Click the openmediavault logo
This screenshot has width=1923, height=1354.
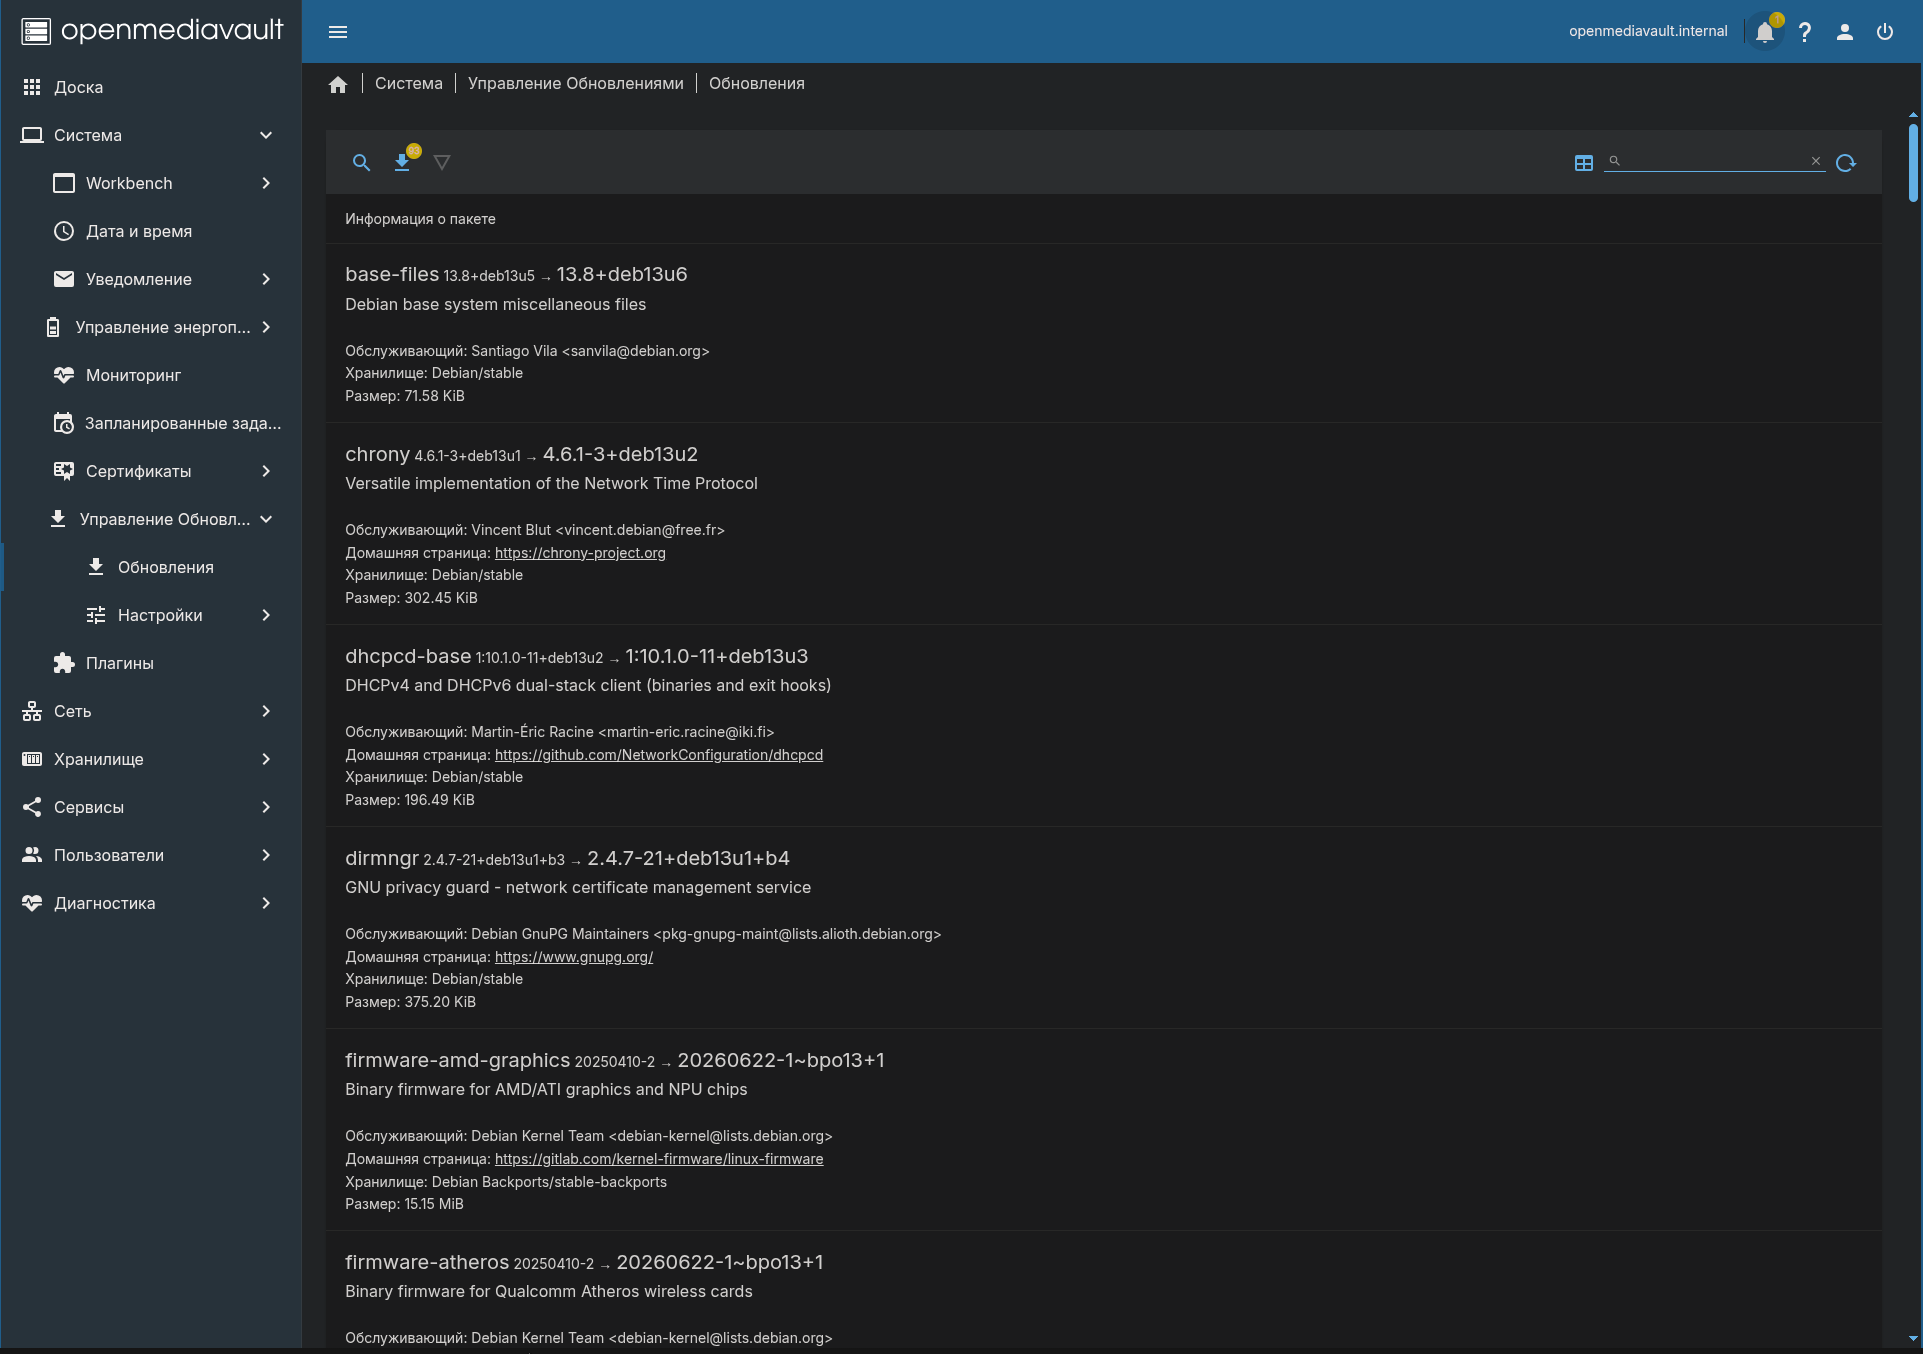[x=152, y=31]
